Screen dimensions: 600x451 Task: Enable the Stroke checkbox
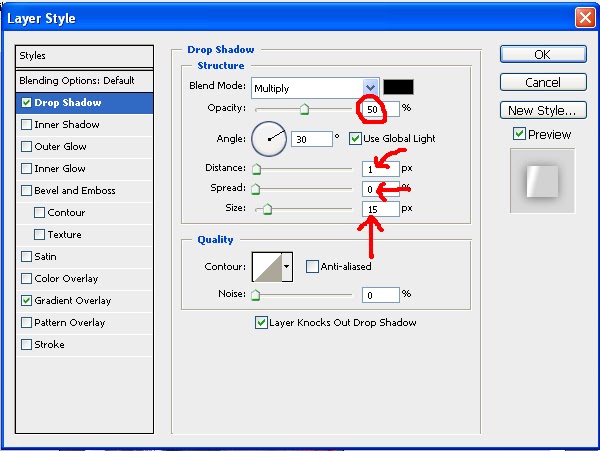[x=26, y=344]
